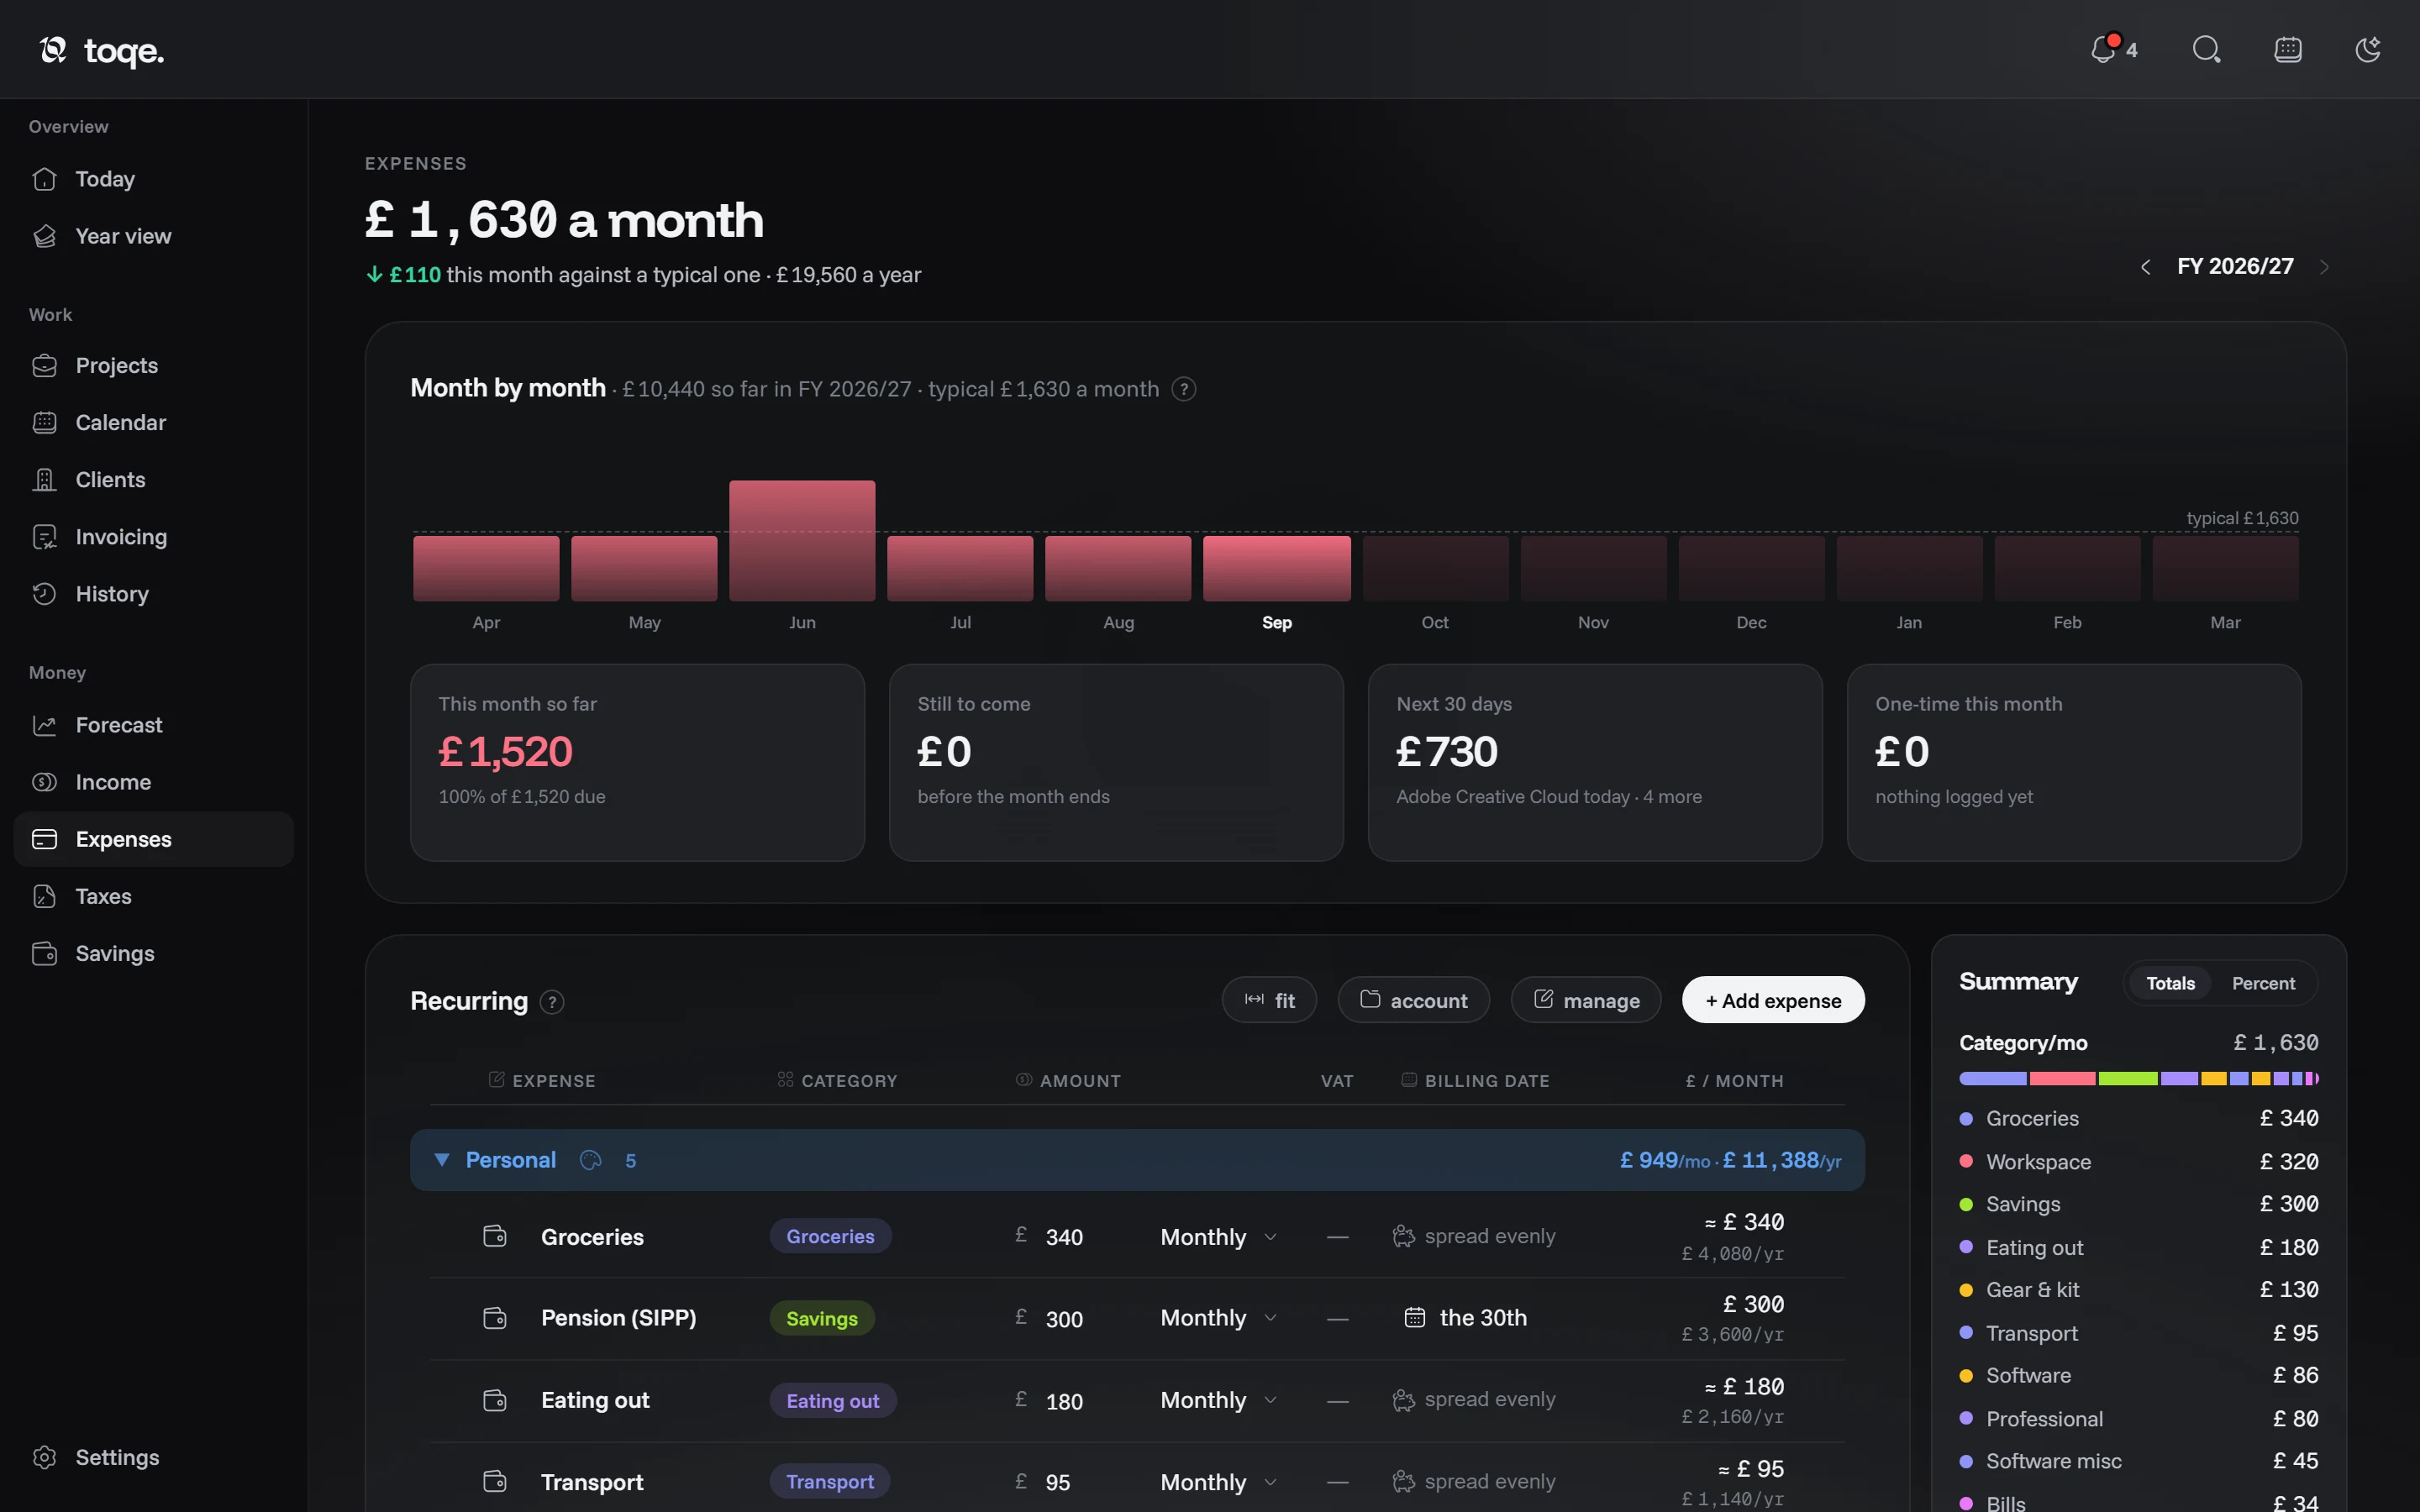Screen dimensions: 2420x1512
Task: Go to previous financial year
Action: pos(2145,267)
